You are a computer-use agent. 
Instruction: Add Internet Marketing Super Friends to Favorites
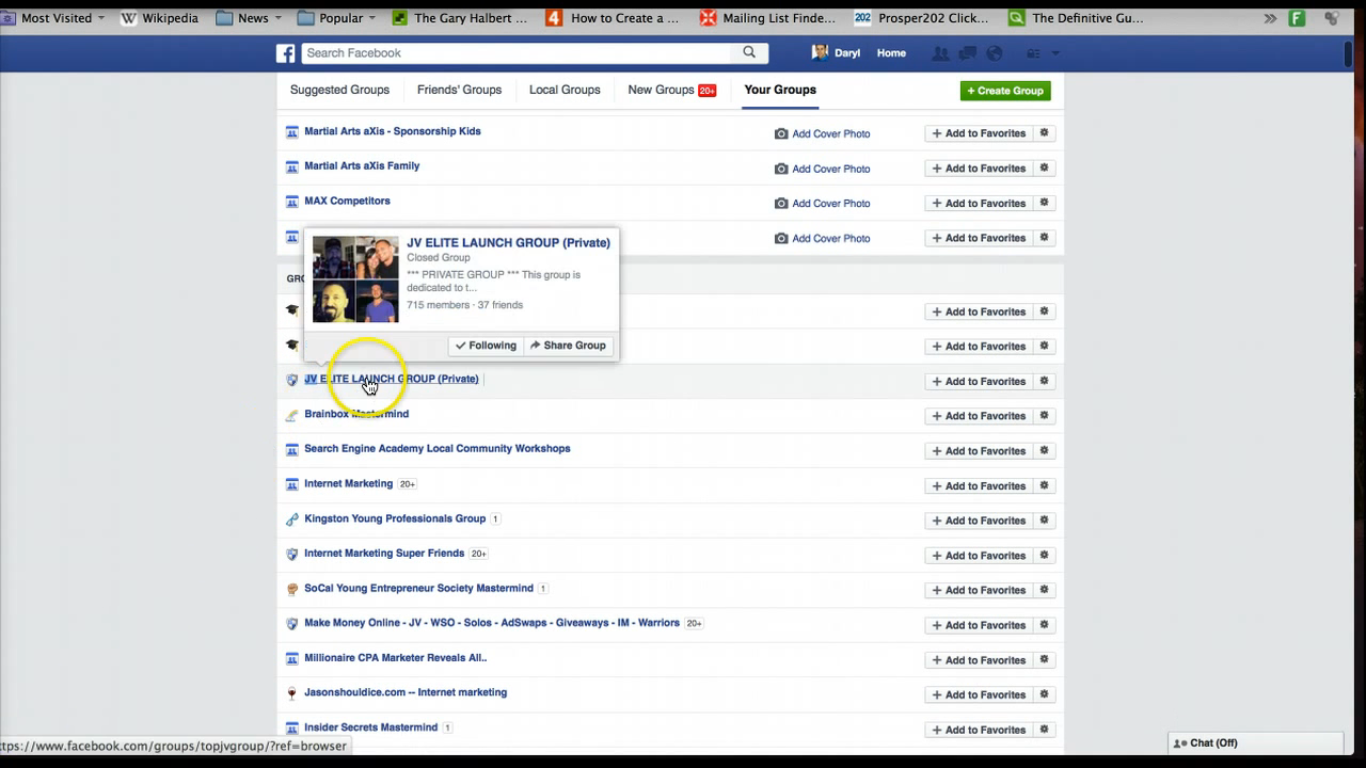979,555
